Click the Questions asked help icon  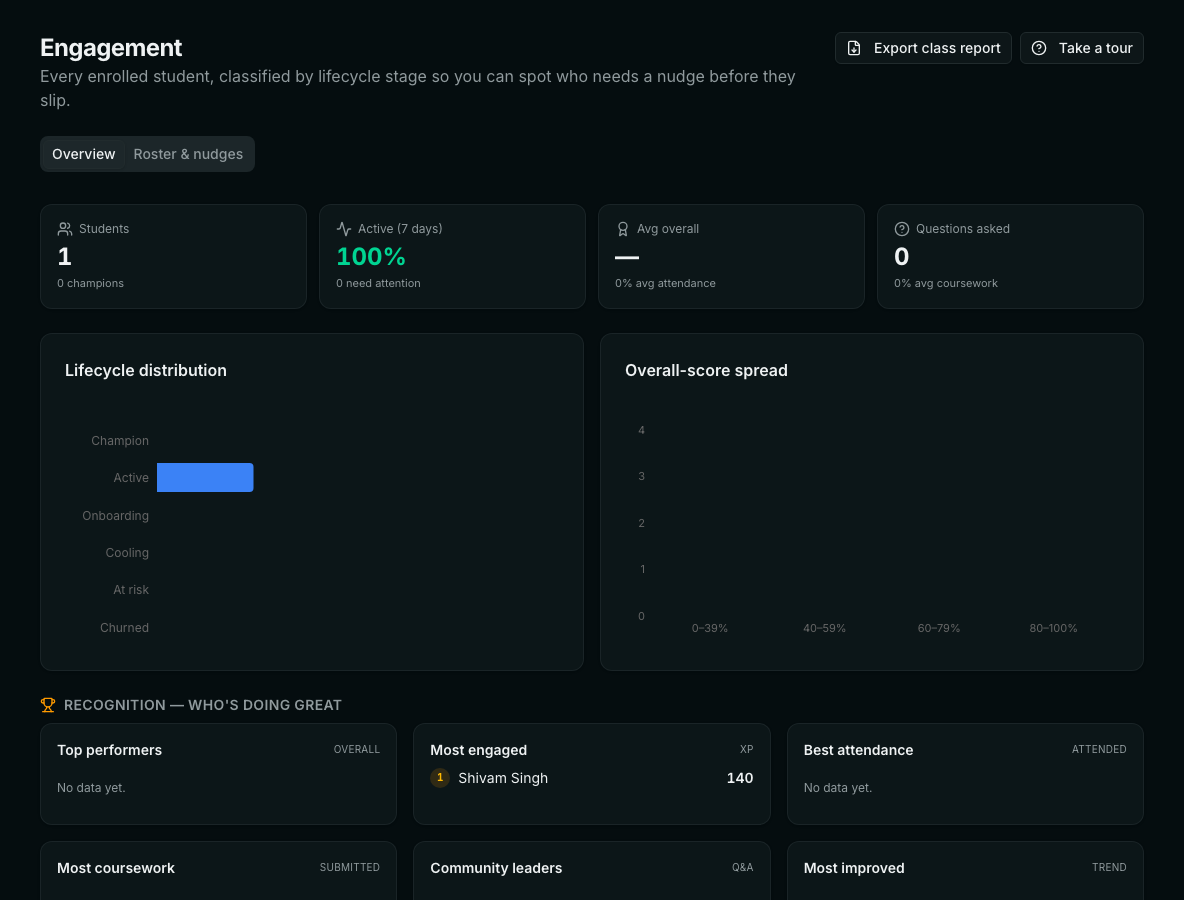[x=902, y=229]
